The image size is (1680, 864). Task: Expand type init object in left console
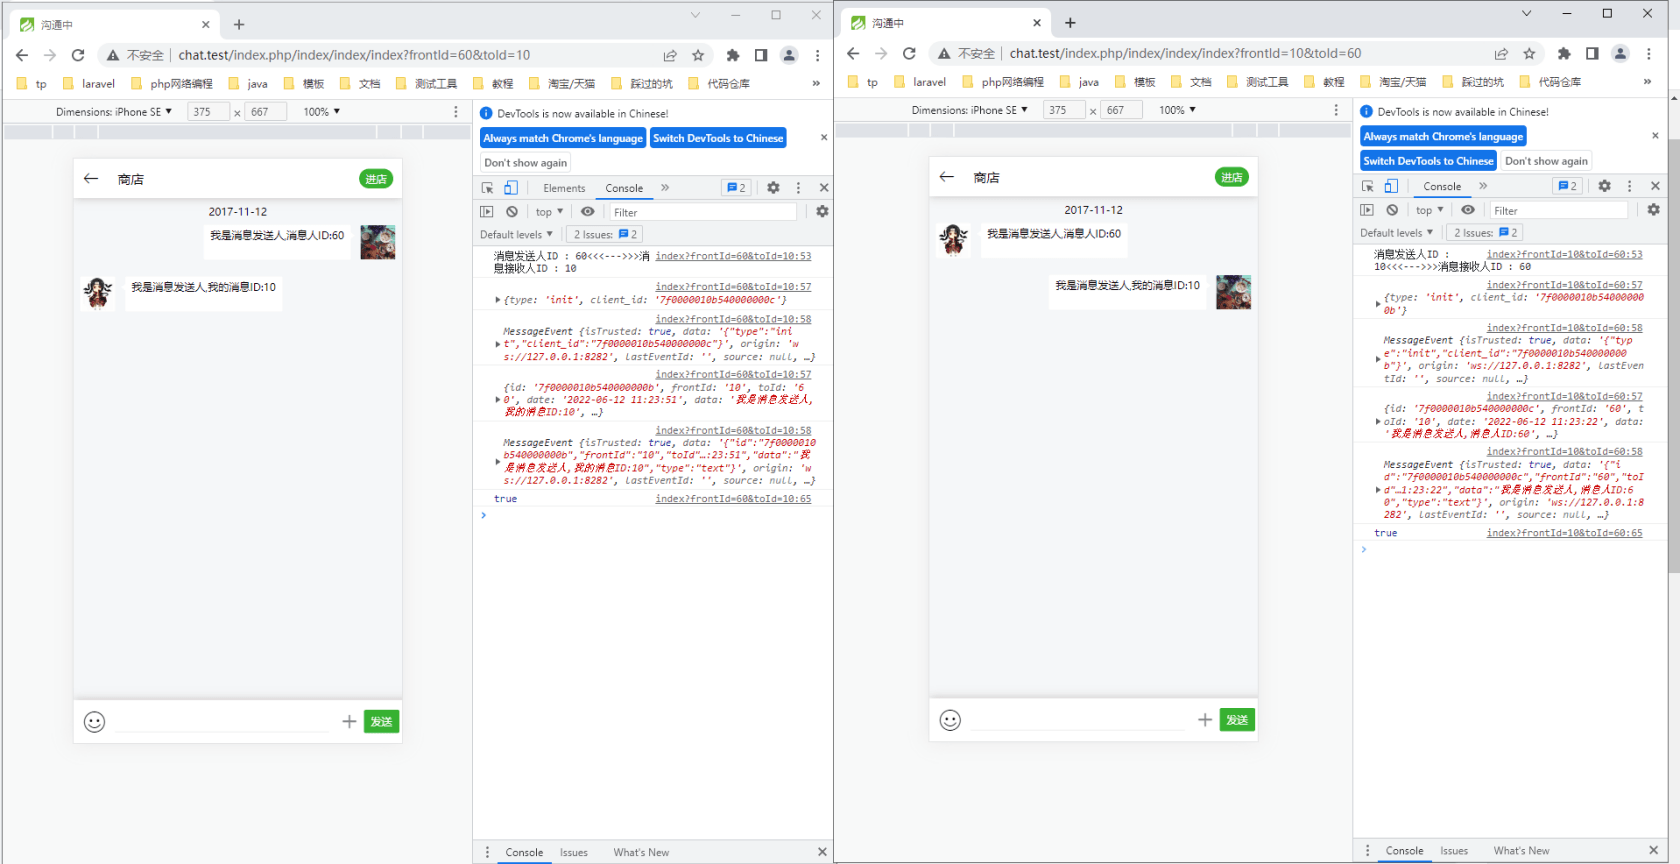pyautogui.click(x=498, y=300)
